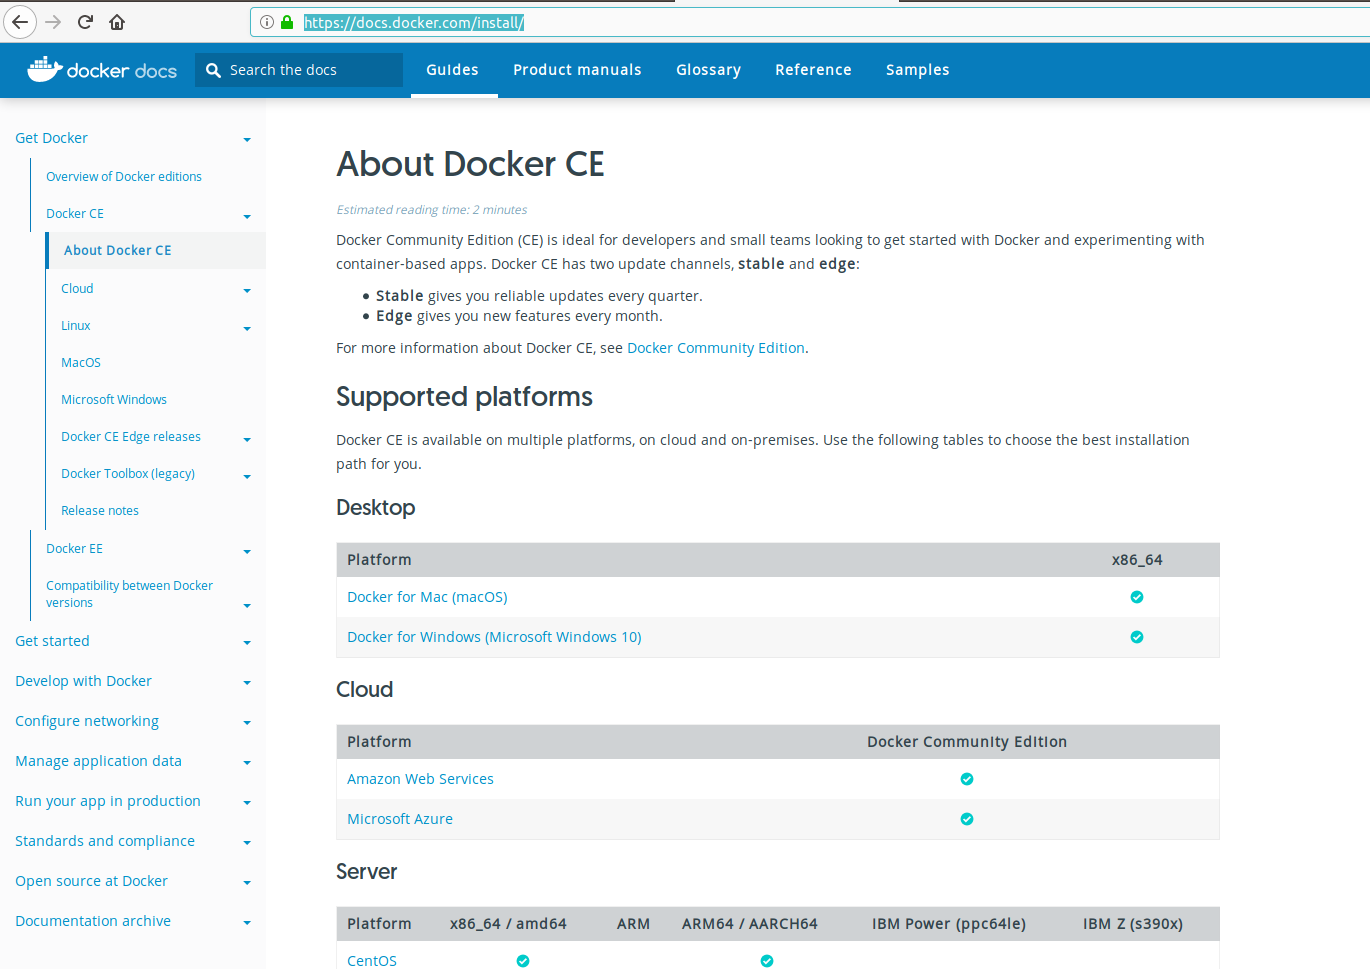Click the green padlock security icon
The width and height of the screenshot is (1370, 969).
(288, 22)
